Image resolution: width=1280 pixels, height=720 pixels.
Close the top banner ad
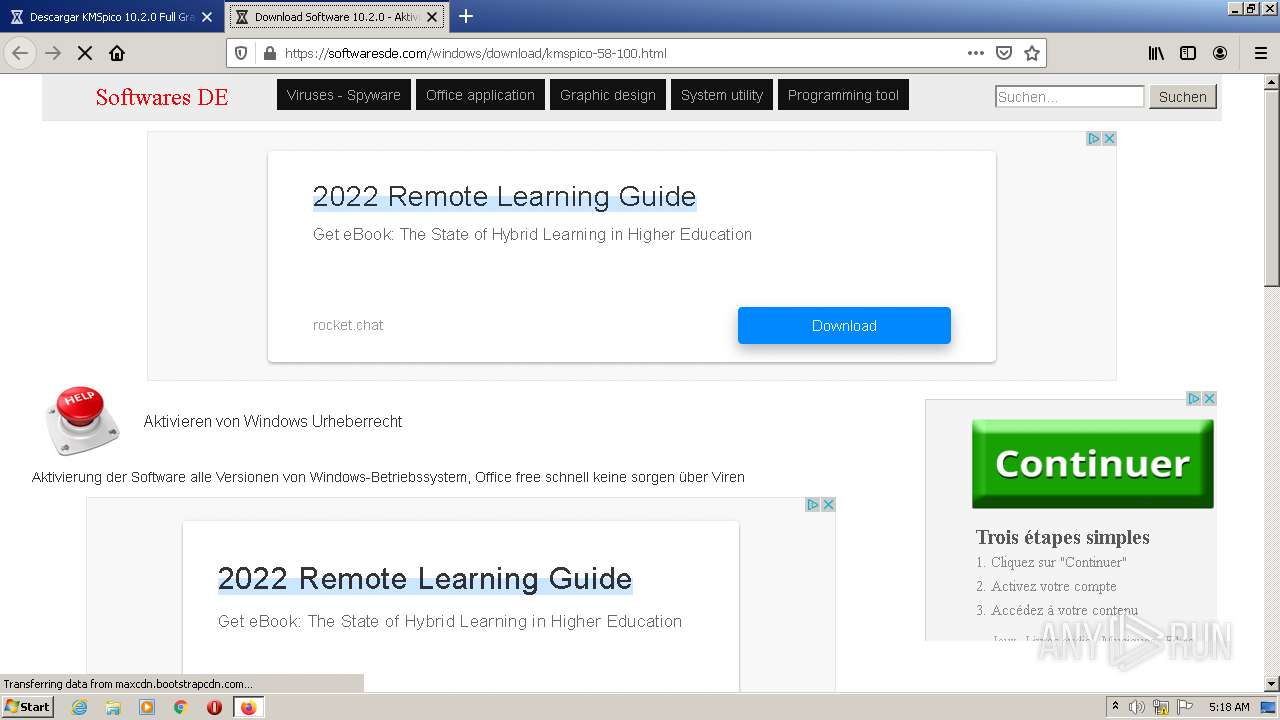click(1109, 139)
